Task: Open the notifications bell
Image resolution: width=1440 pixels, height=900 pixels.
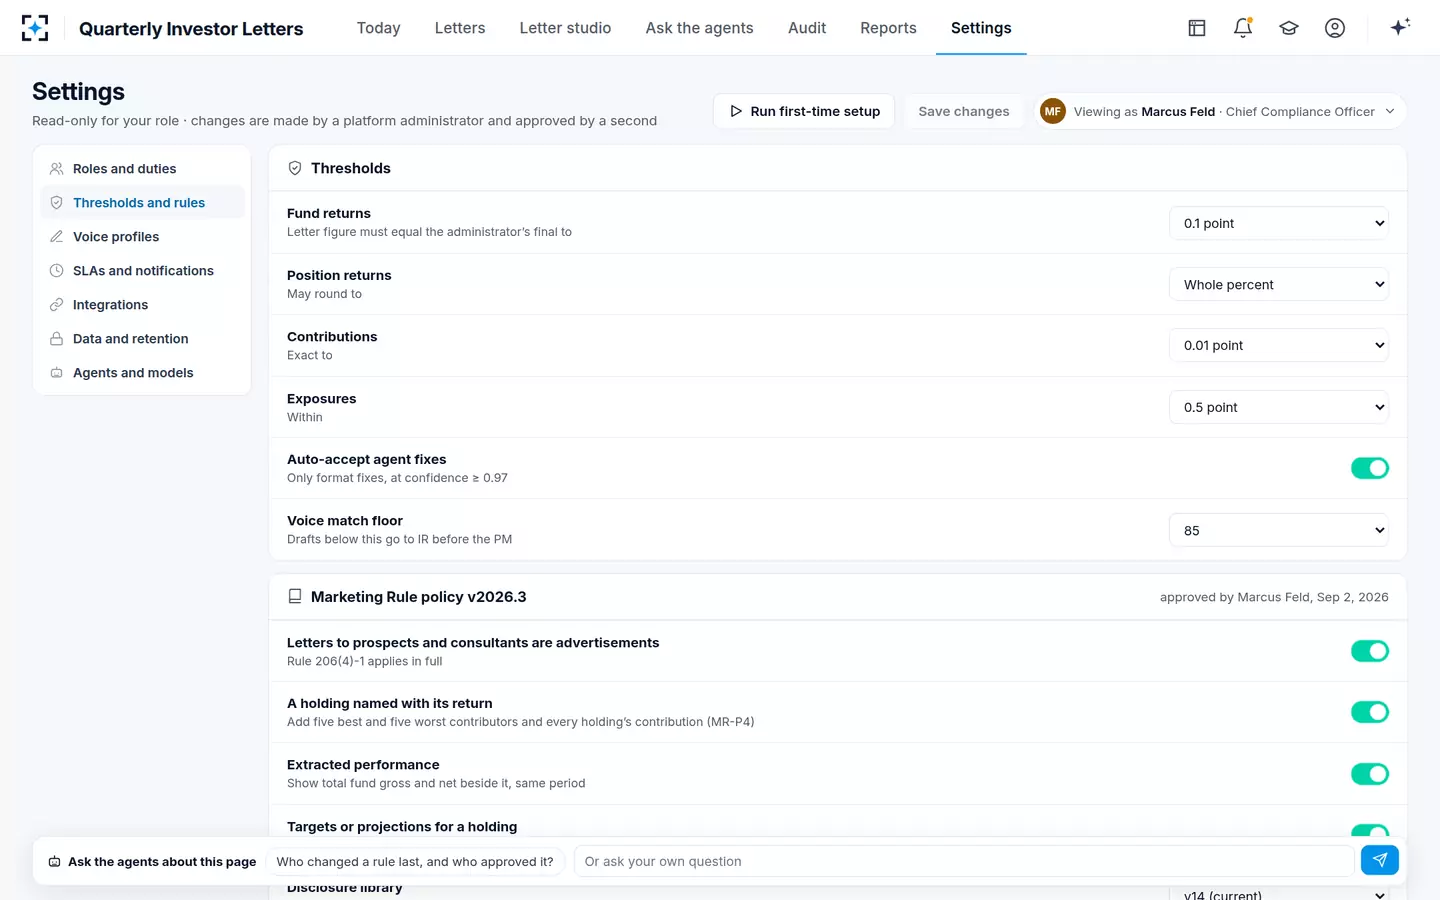Action: [x=1243, y=28]
